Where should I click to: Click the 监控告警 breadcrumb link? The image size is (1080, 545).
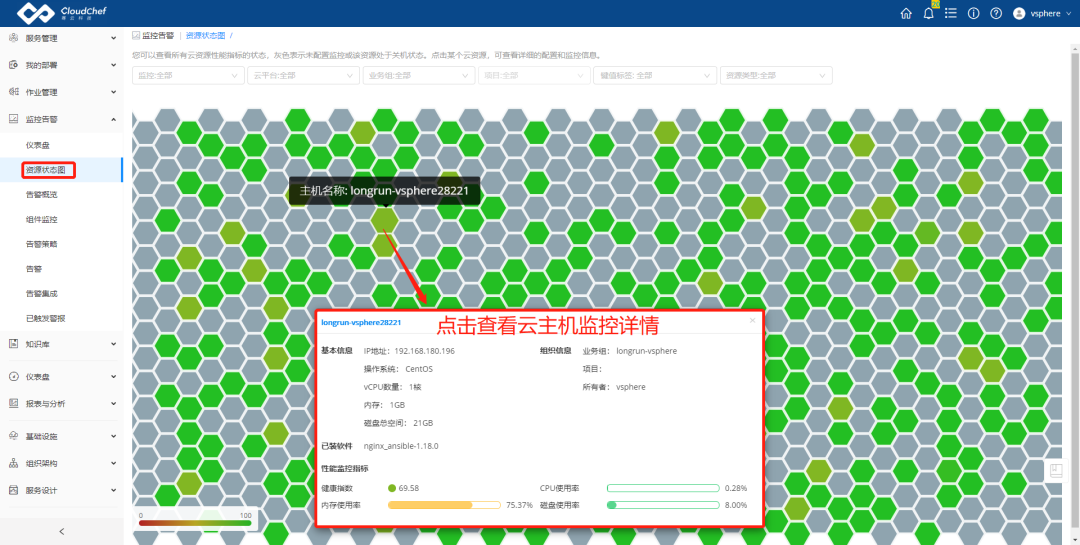158,35
